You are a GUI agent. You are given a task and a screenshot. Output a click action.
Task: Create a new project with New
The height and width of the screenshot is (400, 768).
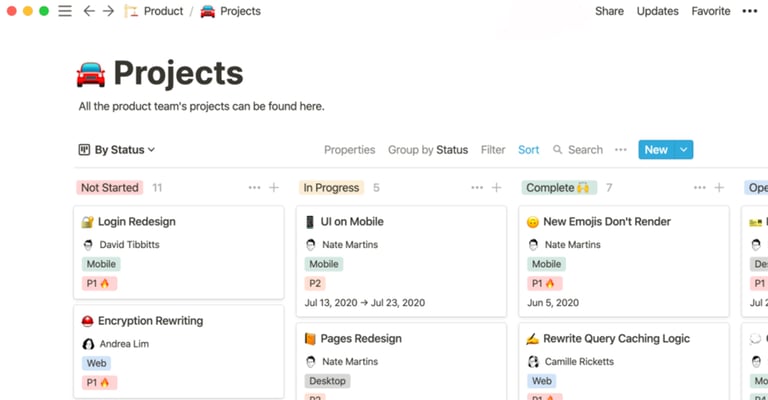(655, 150)
